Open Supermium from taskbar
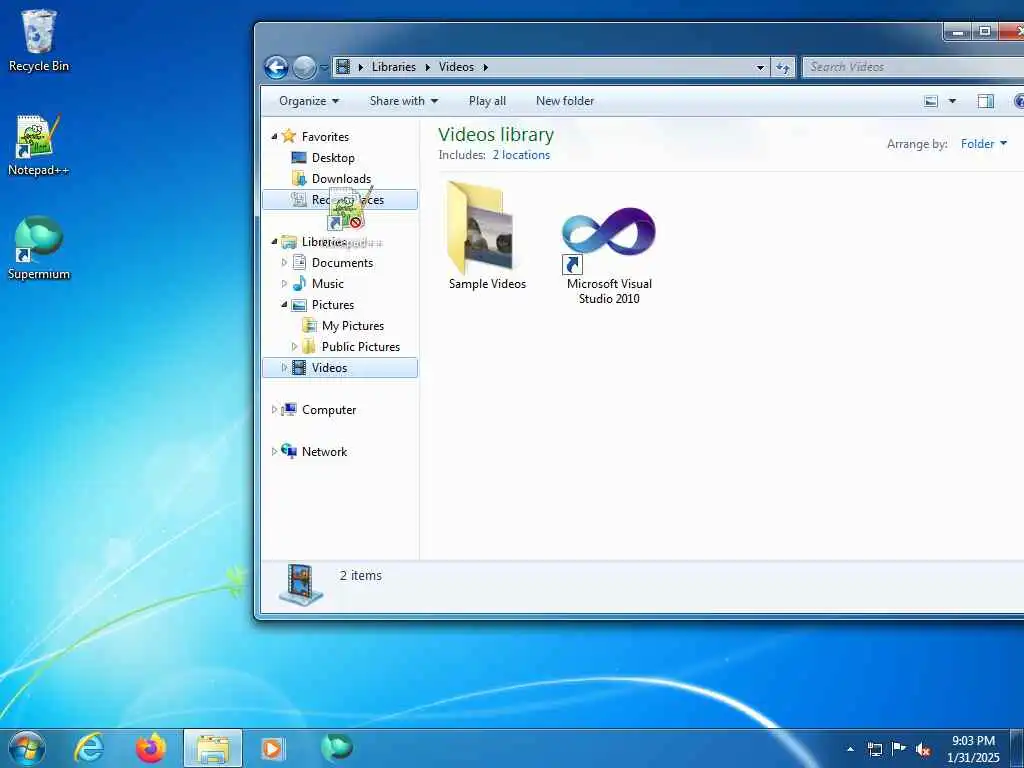Screen dimensions: 1024x768 pyautogui.click(x=337, y=747)
